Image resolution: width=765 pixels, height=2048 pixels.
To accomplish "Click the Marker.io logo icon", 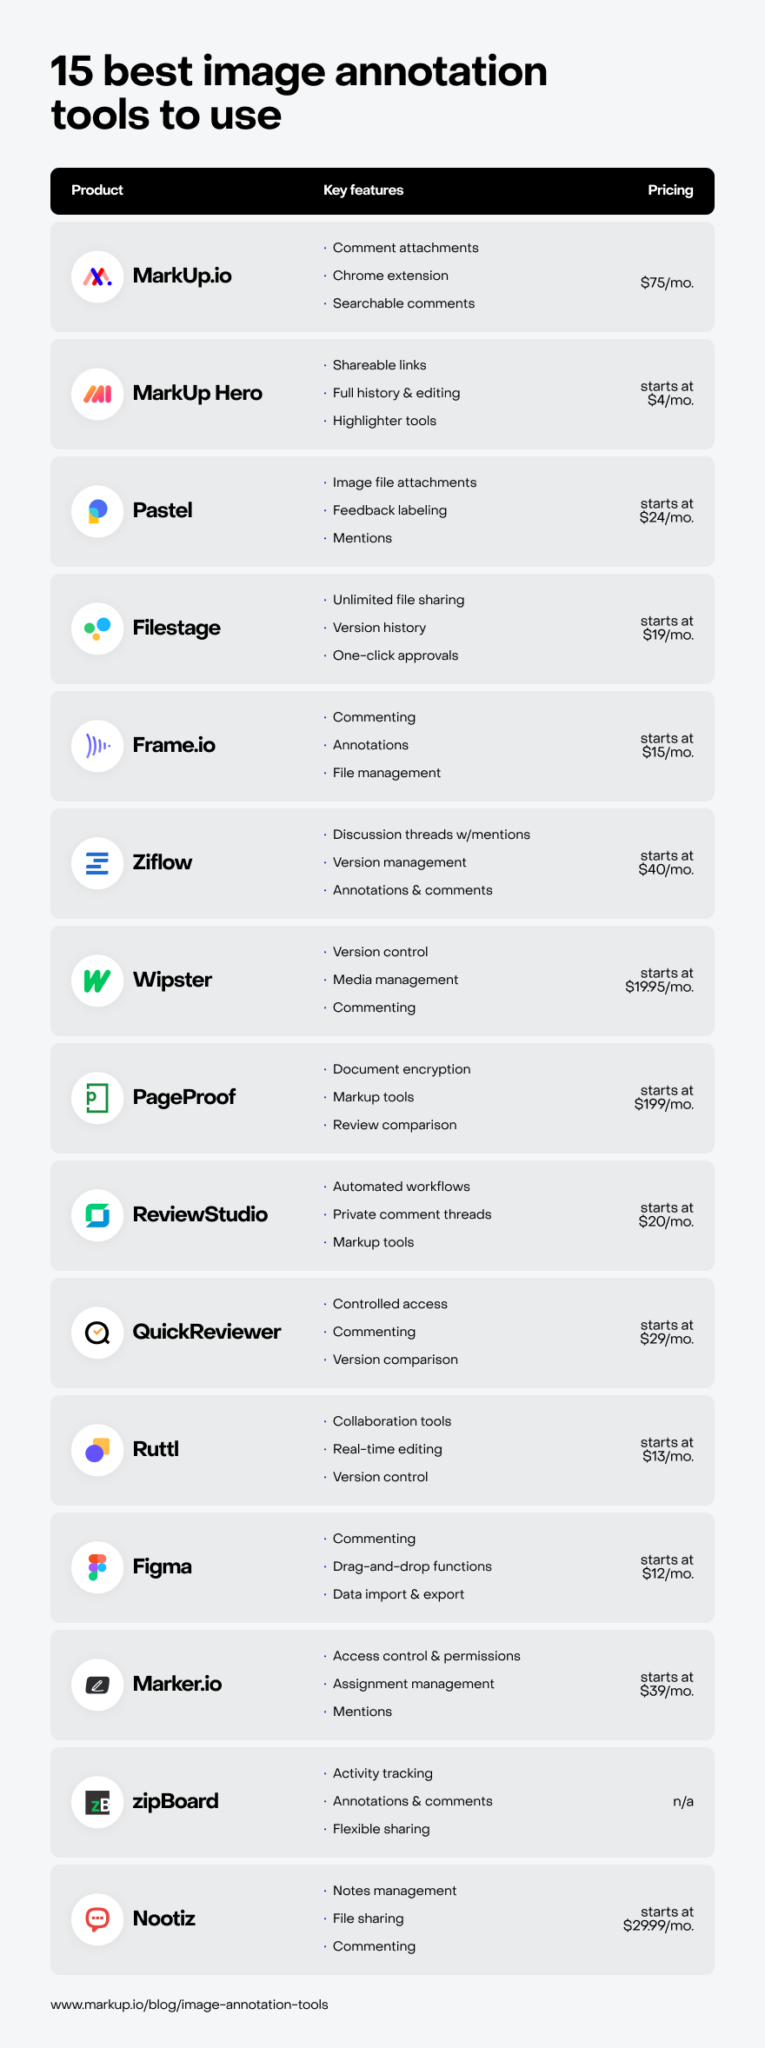I will point(97,1684).
